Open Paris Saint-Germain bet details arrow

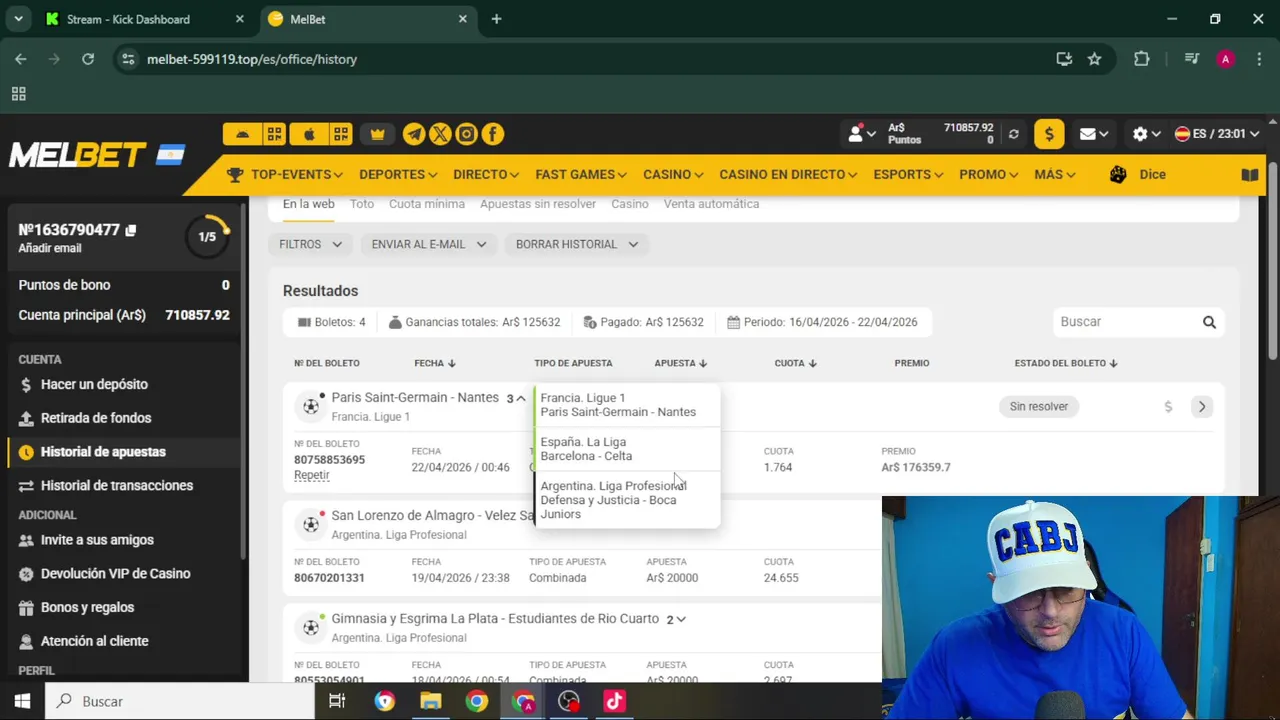(x=1202, y=407)
